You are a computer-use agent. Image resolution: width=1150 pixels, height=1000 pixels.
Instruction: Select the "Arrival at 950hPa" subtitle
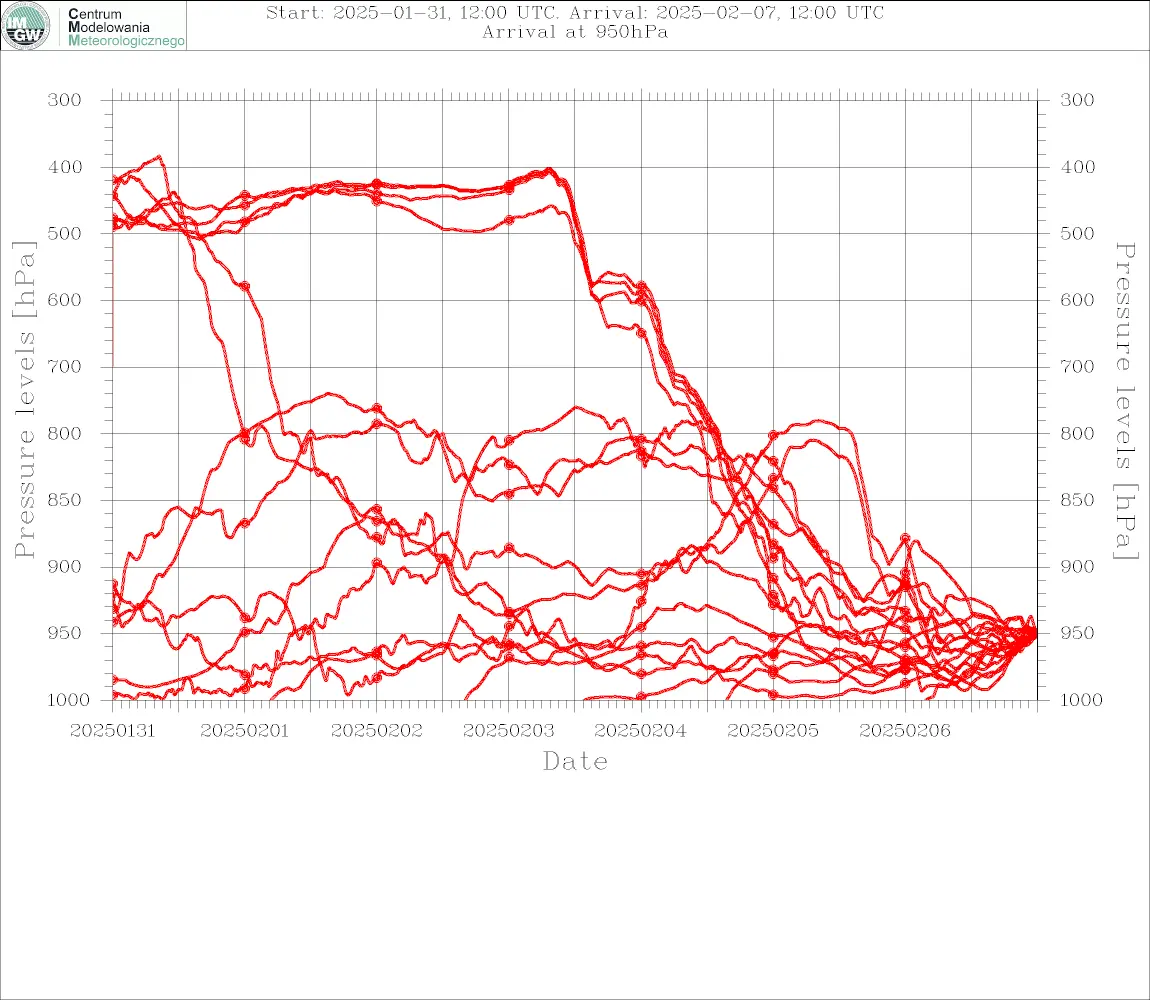click(575, 32)
